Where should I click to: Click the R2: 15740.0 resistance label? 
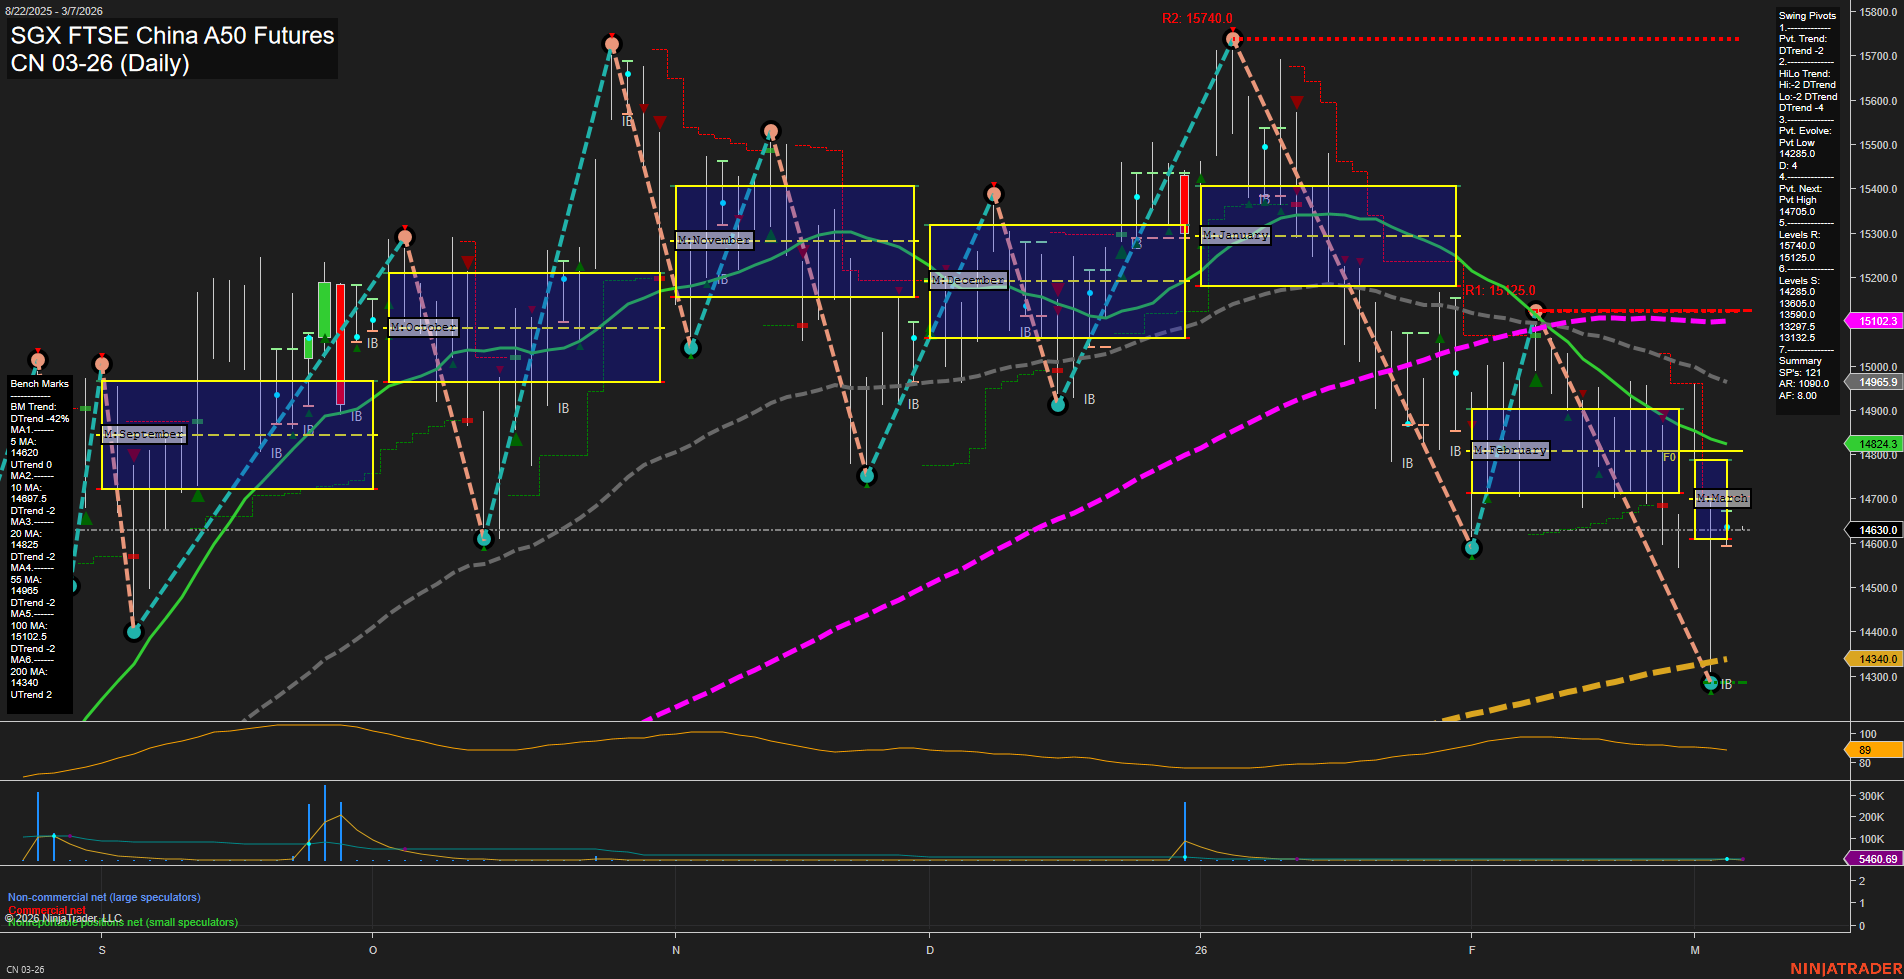1197,19
